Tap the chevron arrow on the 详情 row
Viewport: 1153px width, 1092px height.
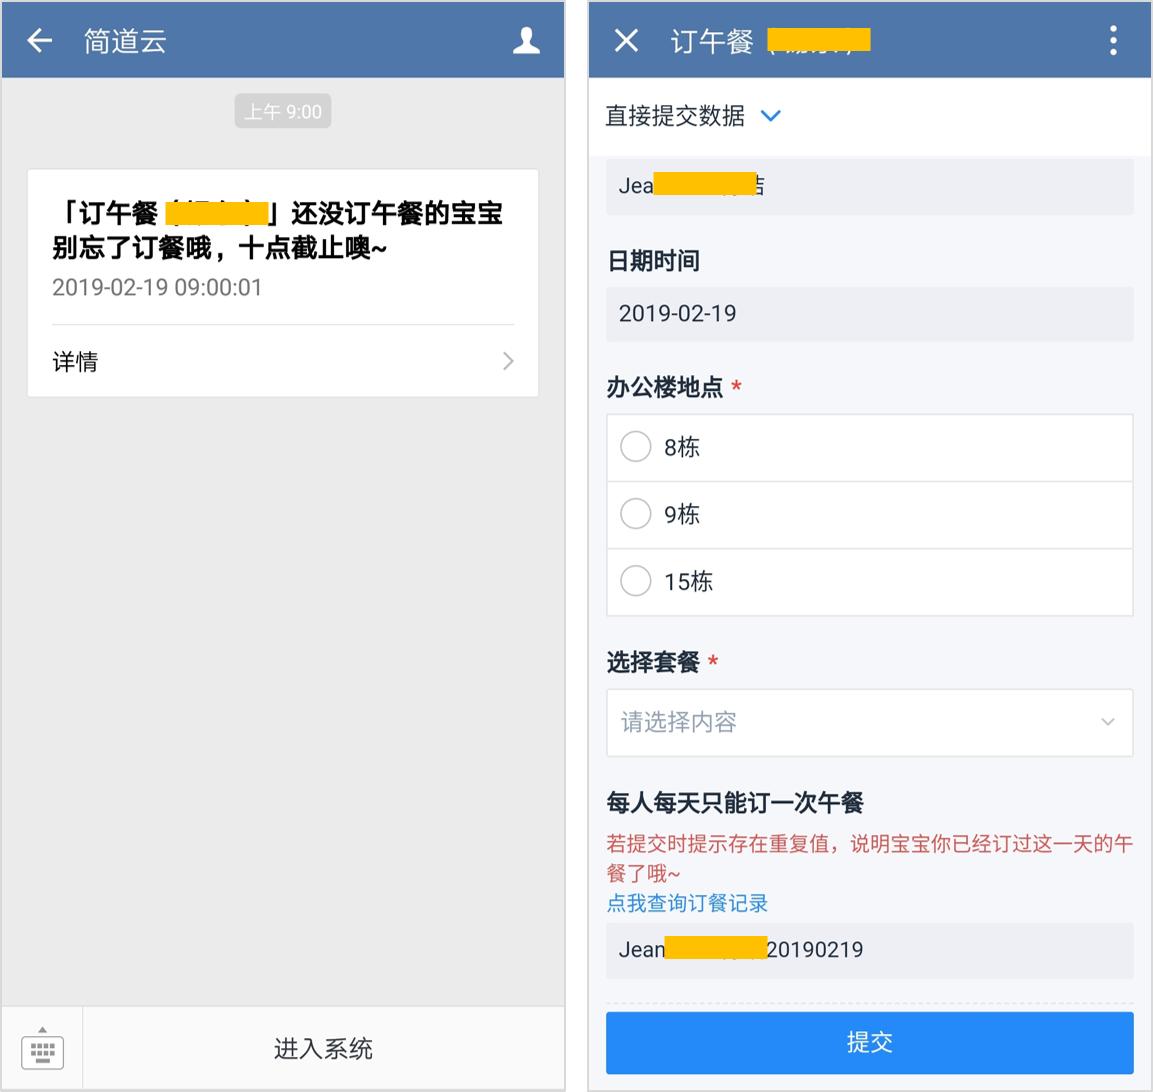coord(507,361)
